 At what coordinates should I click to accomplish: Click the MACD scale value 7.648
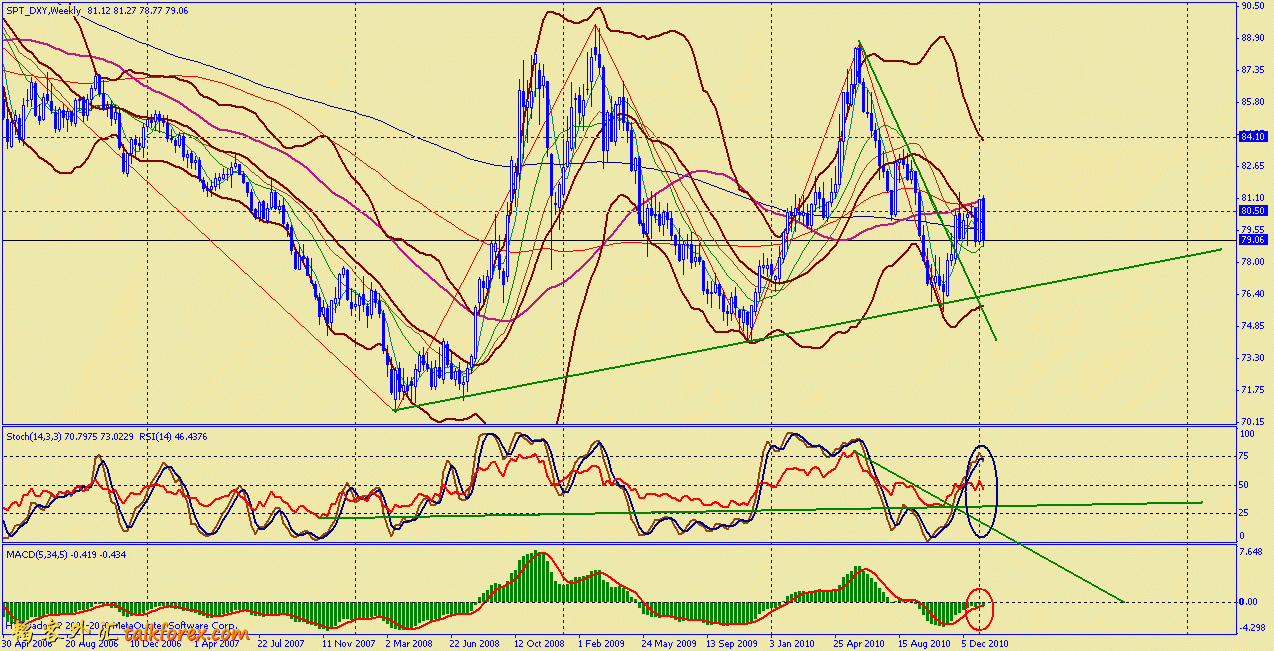tap(1253, 552)
